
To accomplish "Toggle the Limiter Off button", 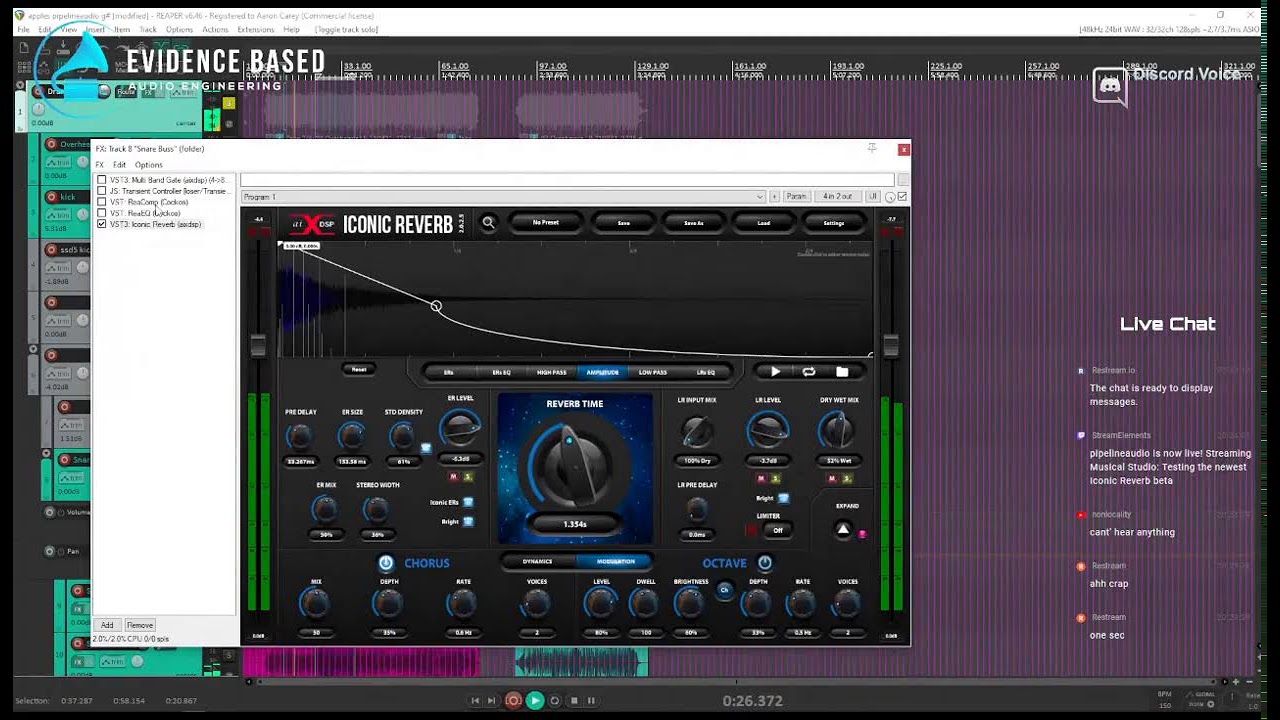I will [777, 530].
